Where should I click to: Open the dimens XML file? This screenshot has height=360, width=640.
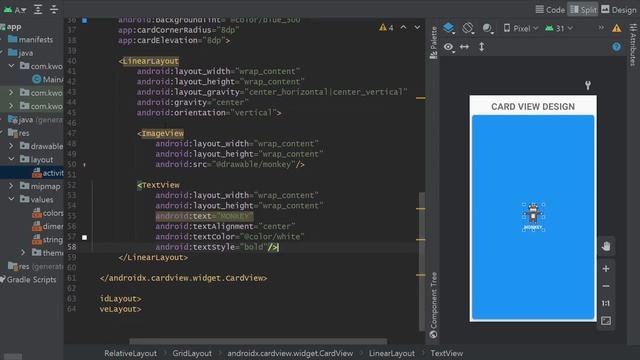48,226
